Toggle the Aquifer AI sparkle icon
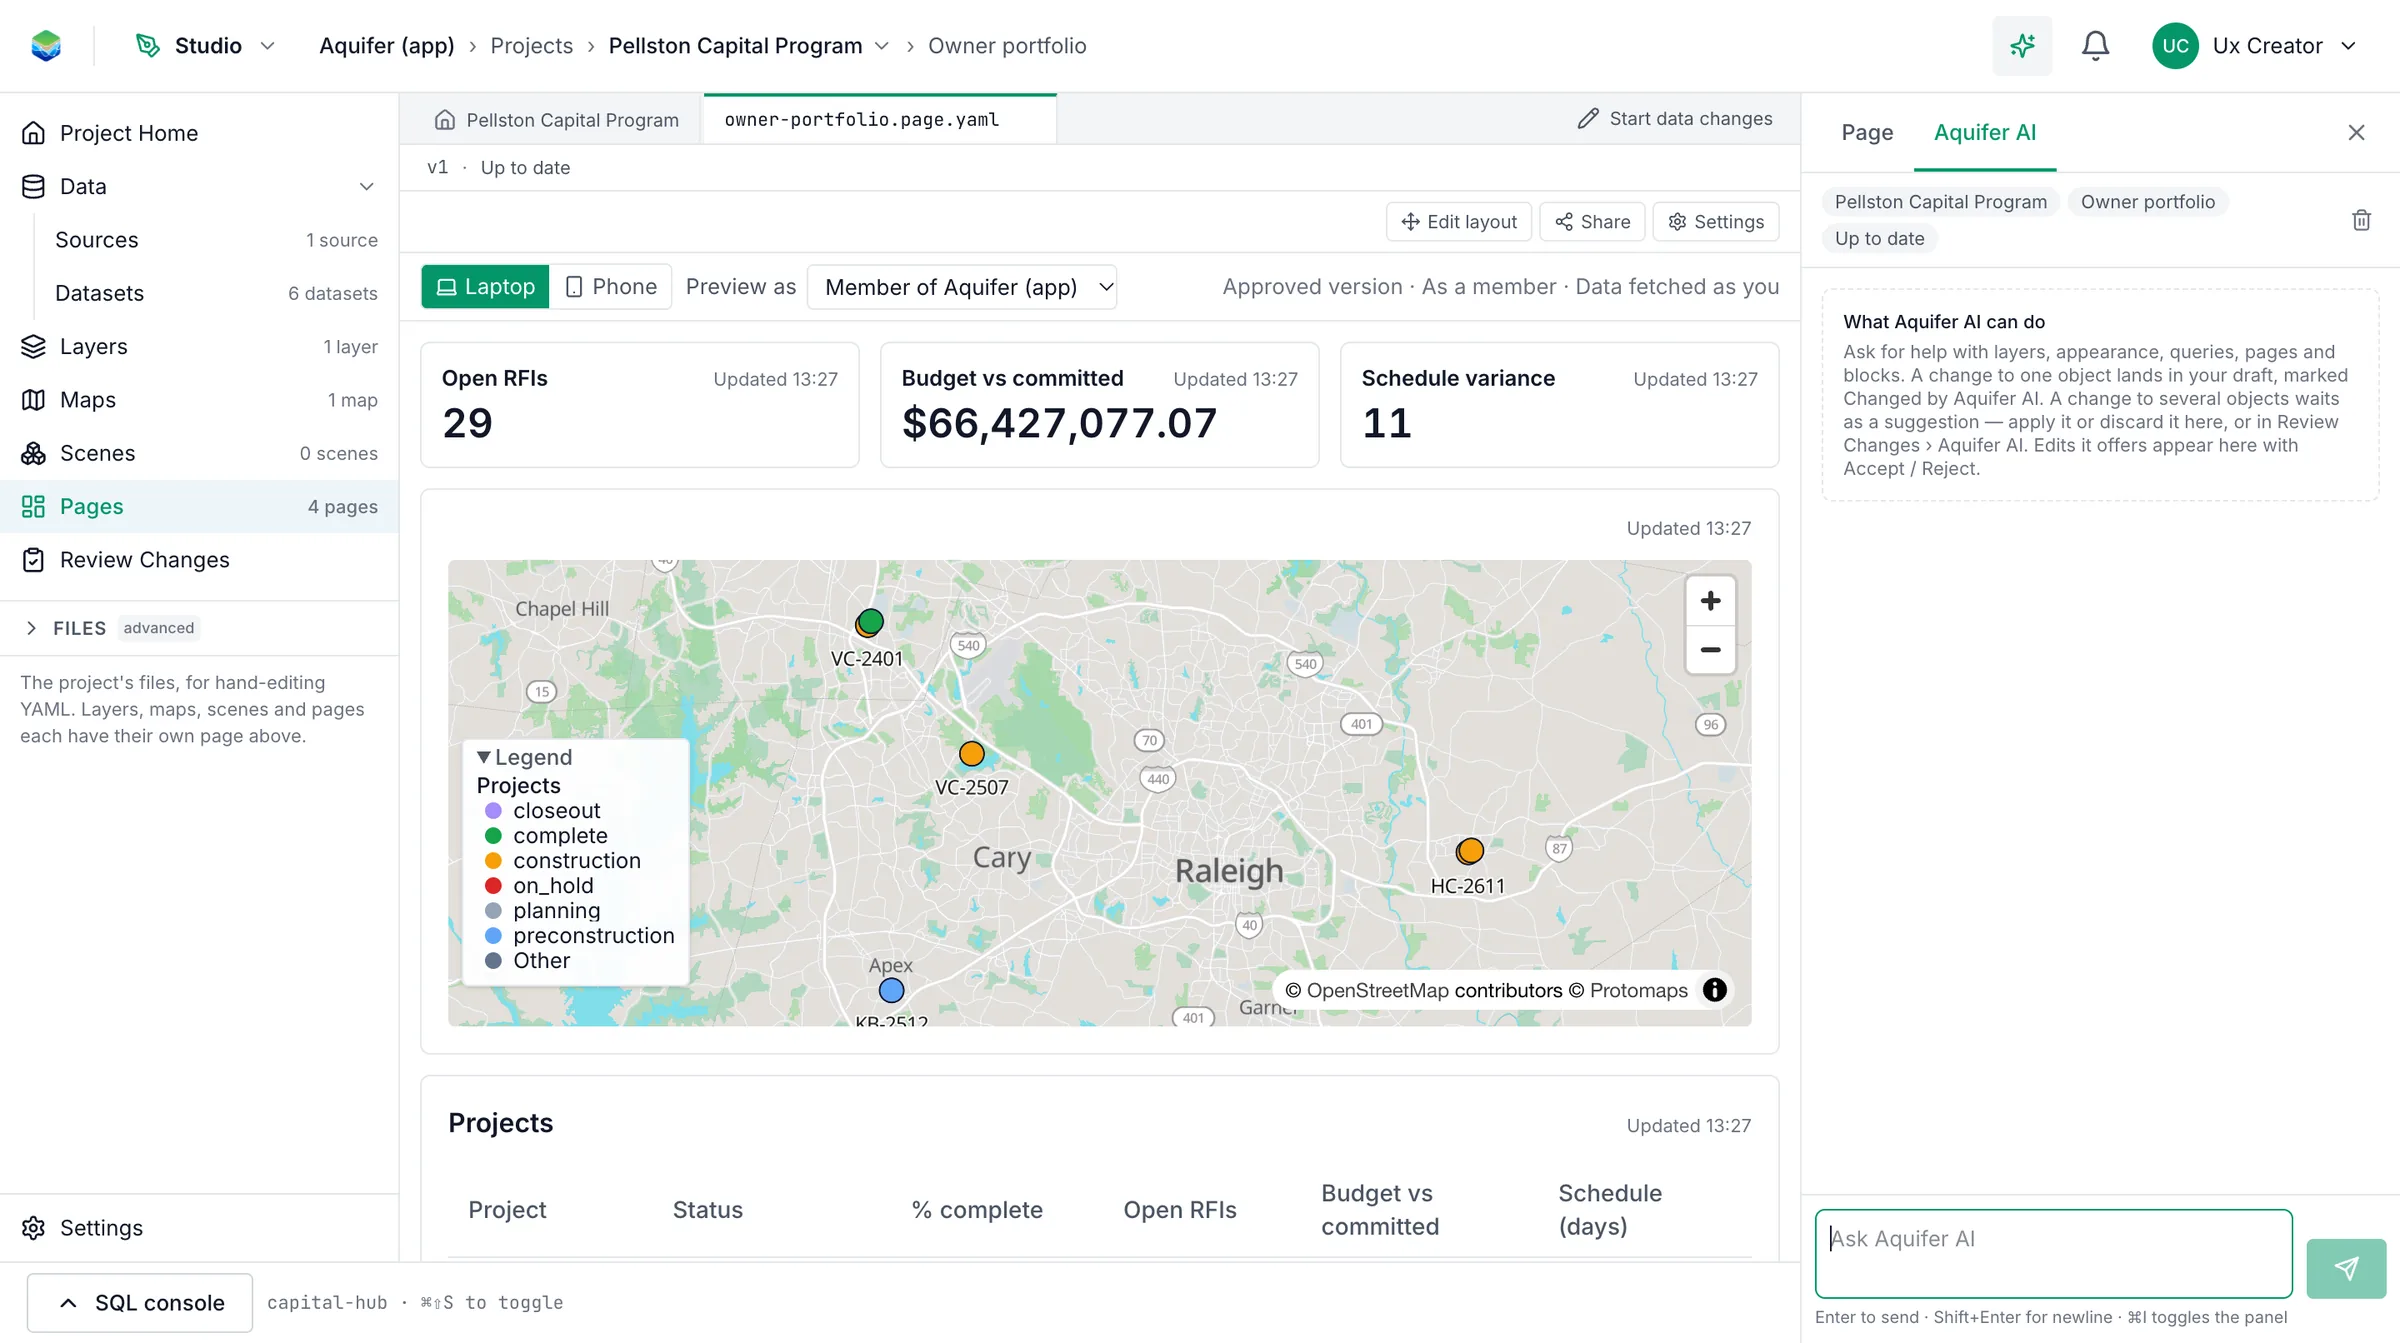The height and width of the screenshot is (1343, 2400). coord(2022,46)
